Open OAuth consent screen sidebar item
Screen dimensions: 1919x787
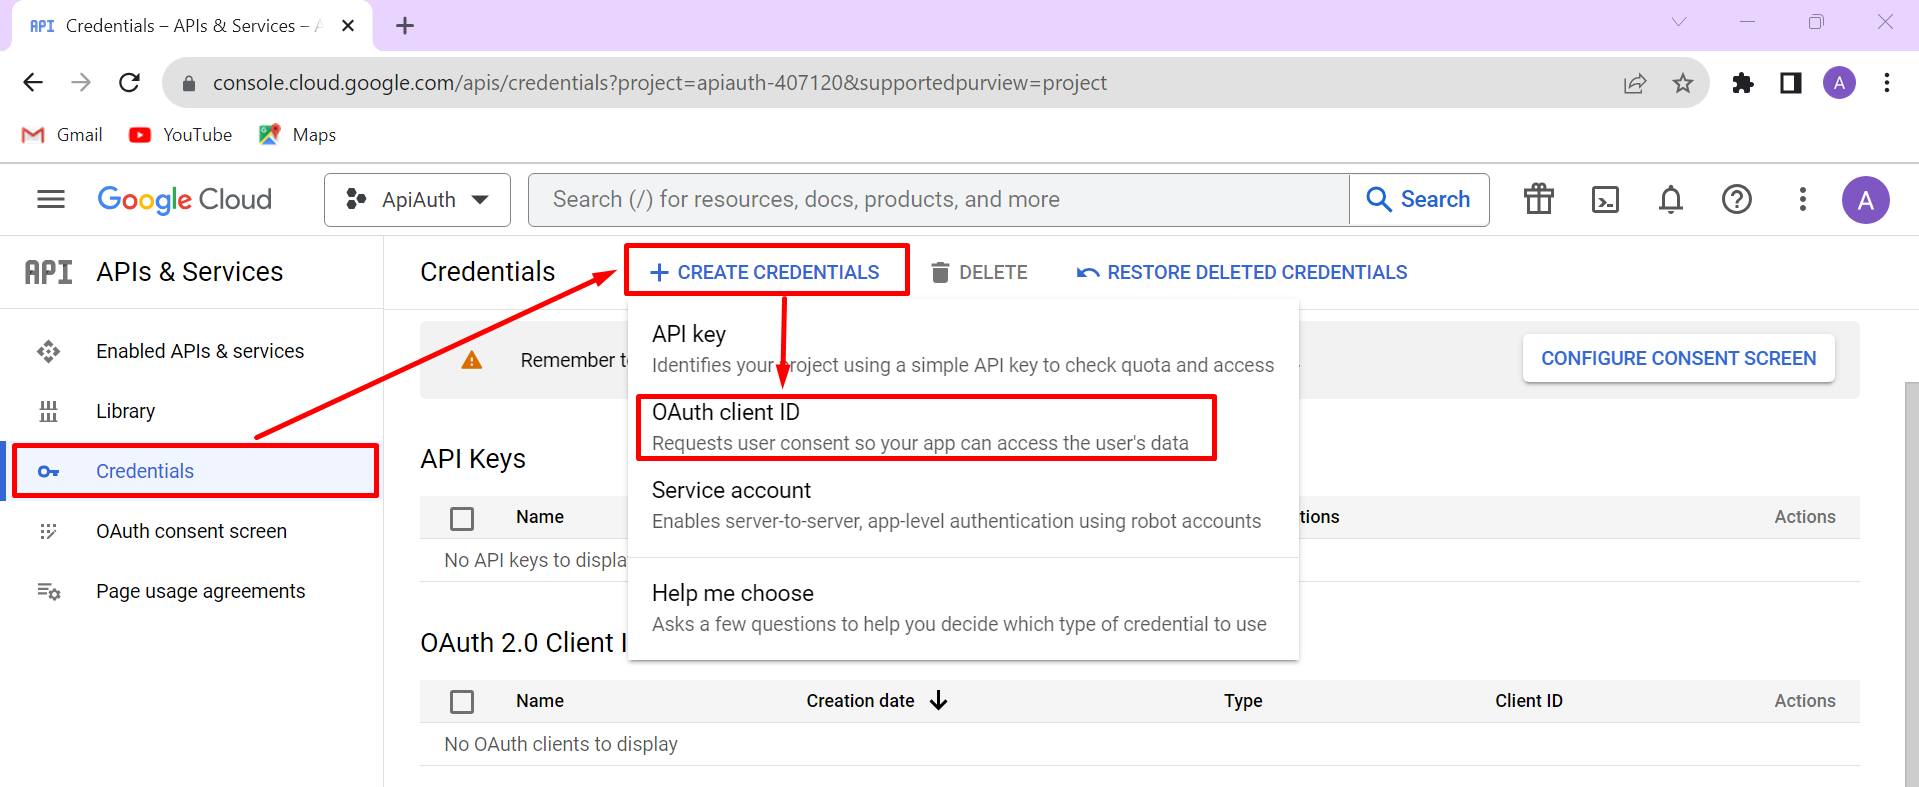pos(192,531)
